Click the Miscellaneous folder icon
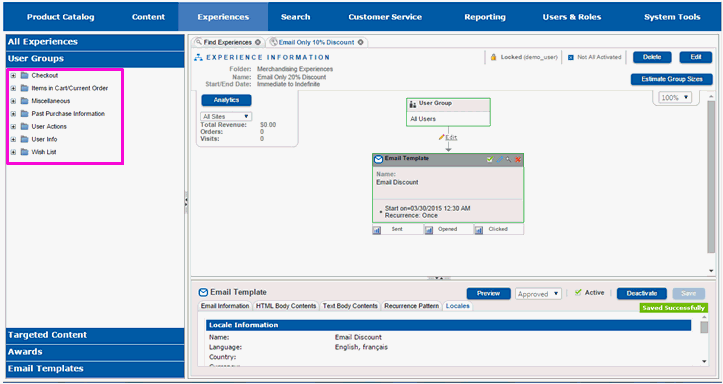Viewport: 723px width, 384px height. coord(24,101)
